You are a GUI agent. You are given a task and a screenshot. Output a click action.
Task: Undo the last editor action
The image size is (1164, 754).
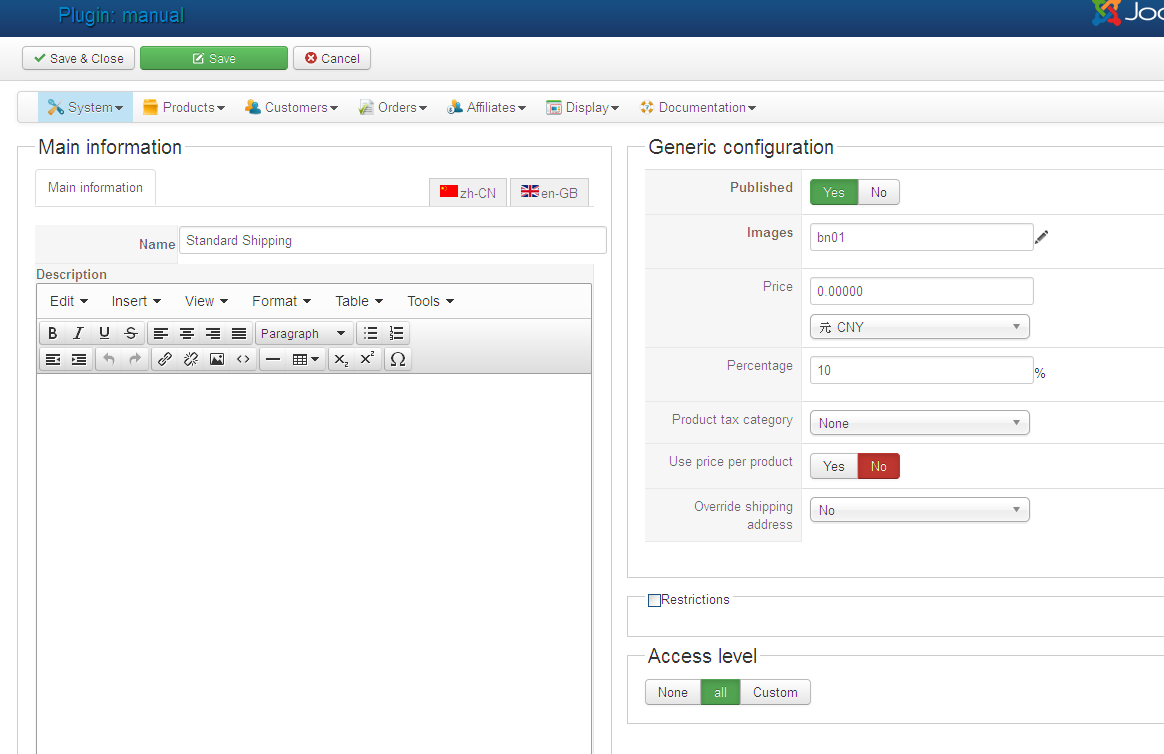(109, 359)
